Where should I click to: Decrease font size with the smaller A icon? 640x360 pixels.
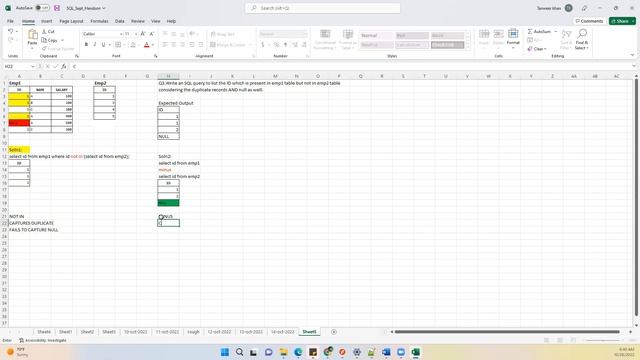click(151, 34)
